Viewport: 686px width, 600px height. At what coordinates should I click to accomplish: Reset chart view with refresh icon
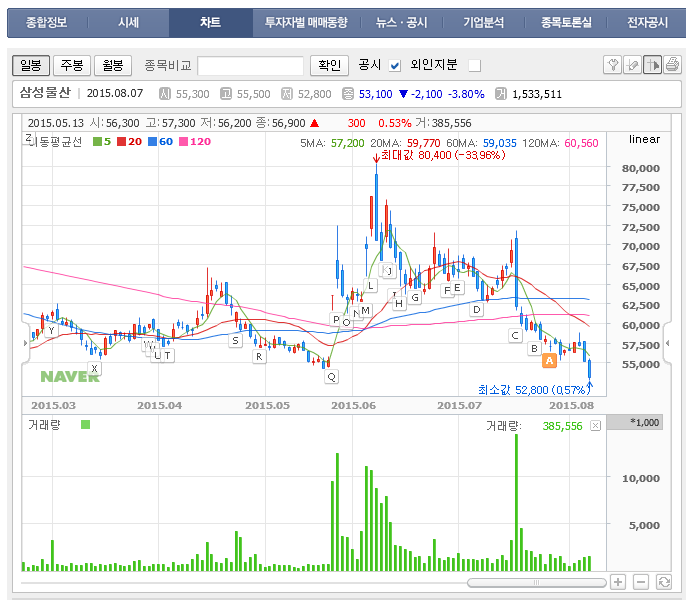[x=664, y=582]
